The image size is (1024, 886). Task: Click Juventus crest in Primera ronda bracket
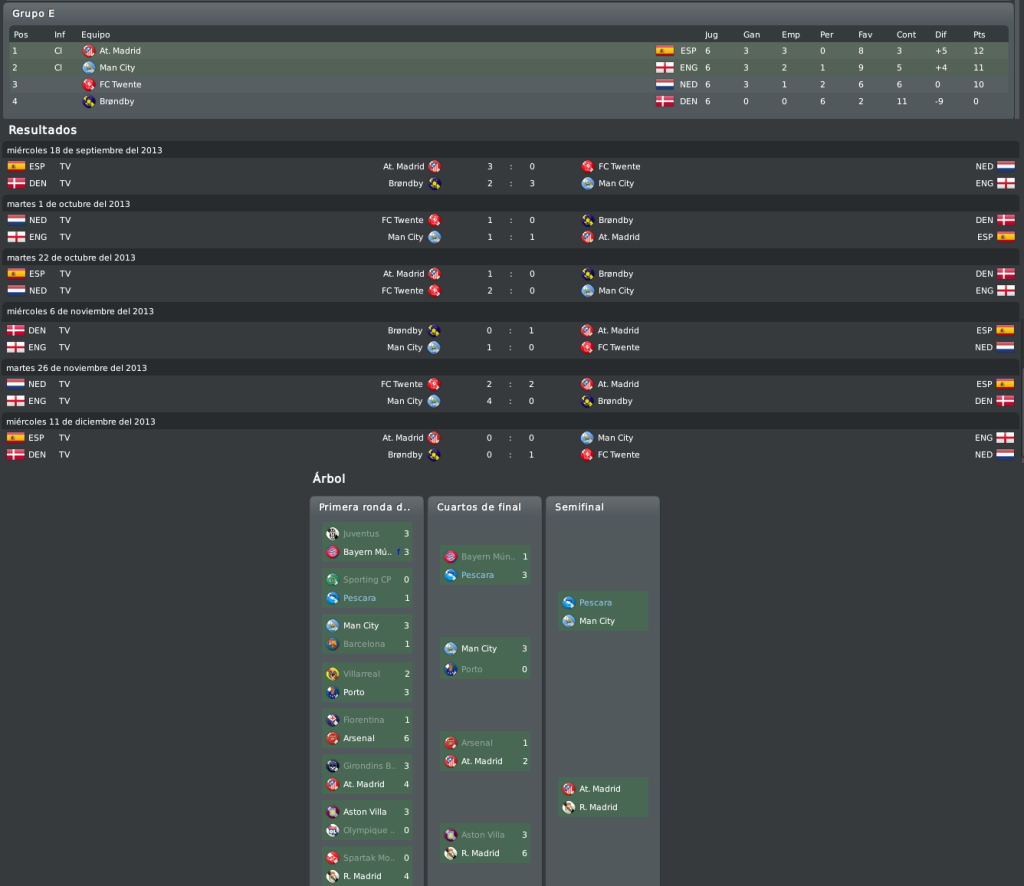click(332, 534)
